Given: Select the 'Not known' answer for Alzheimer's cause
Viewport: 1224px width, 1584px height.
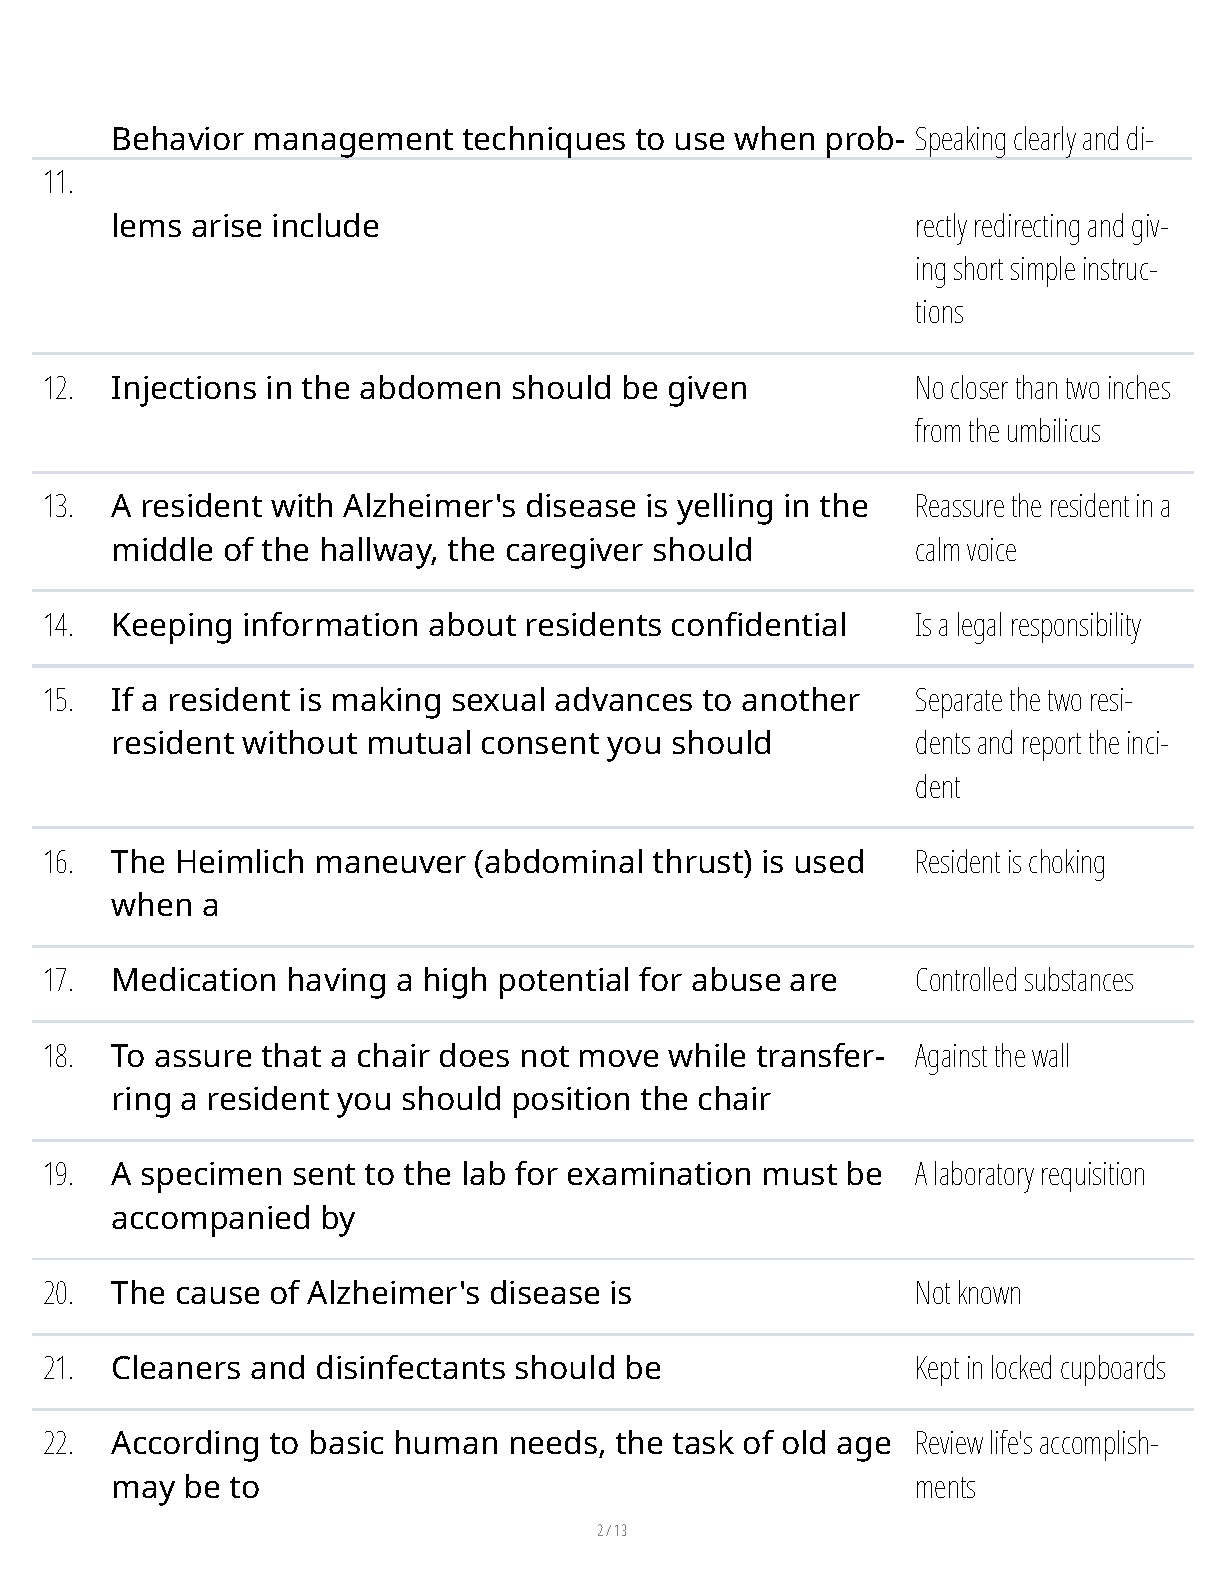Looking at the screenshot, I should (x=968, y=1293).
